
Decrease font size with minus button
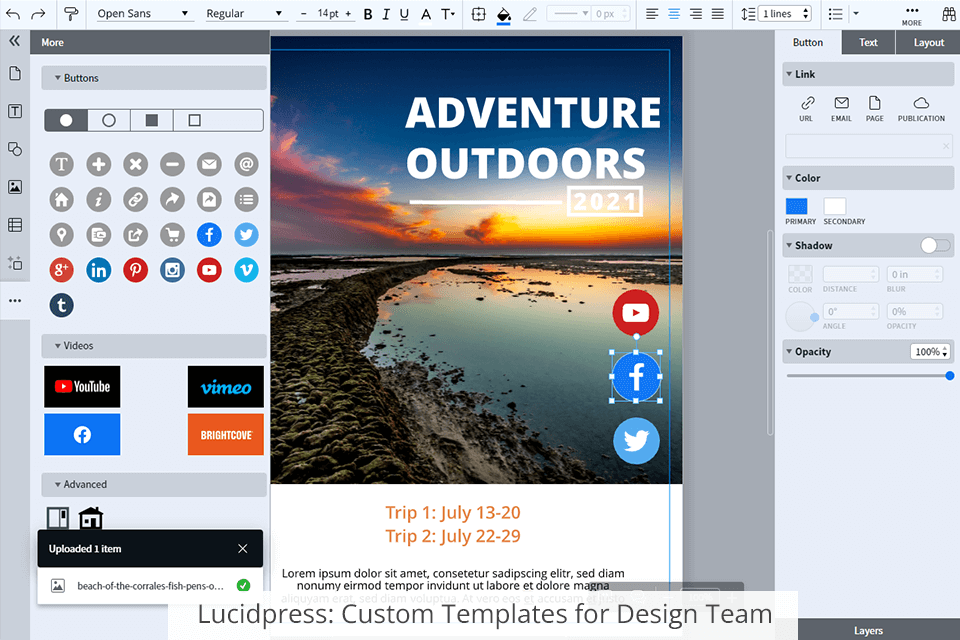304,13
